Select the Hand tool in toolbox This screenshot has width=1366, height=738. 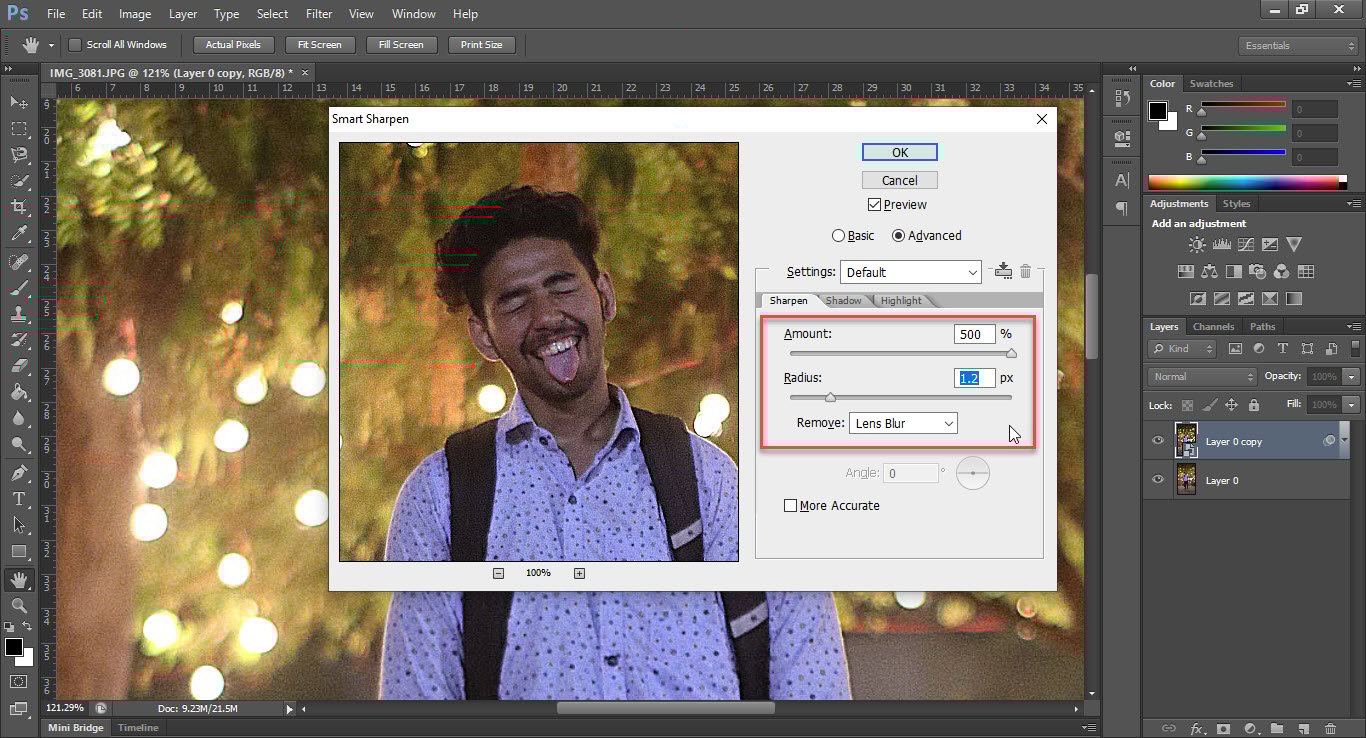tap(19, 579)
